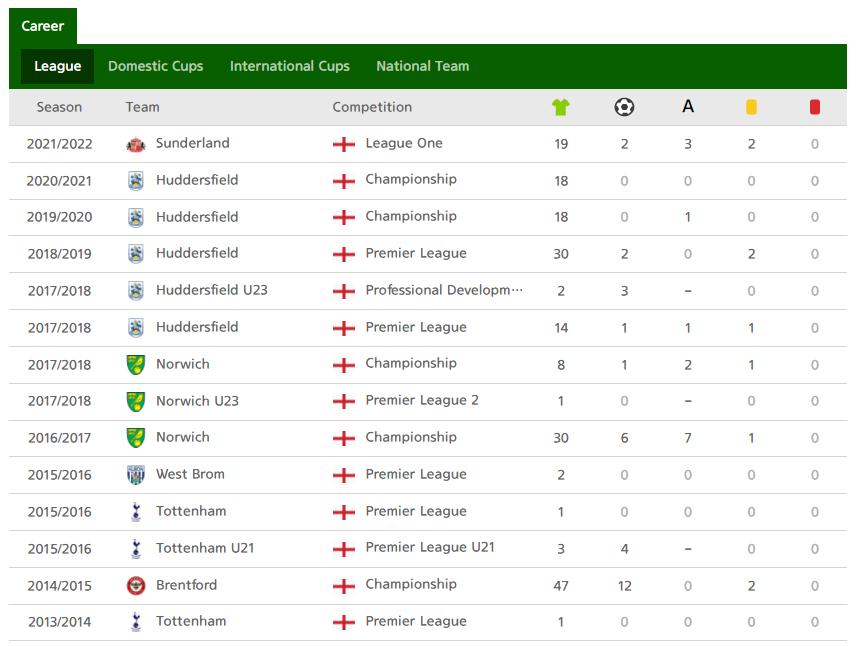Viewport: 858px width, 646px height.
Task: Open Huddersfield U23 team link
Action: click(212, 290)
